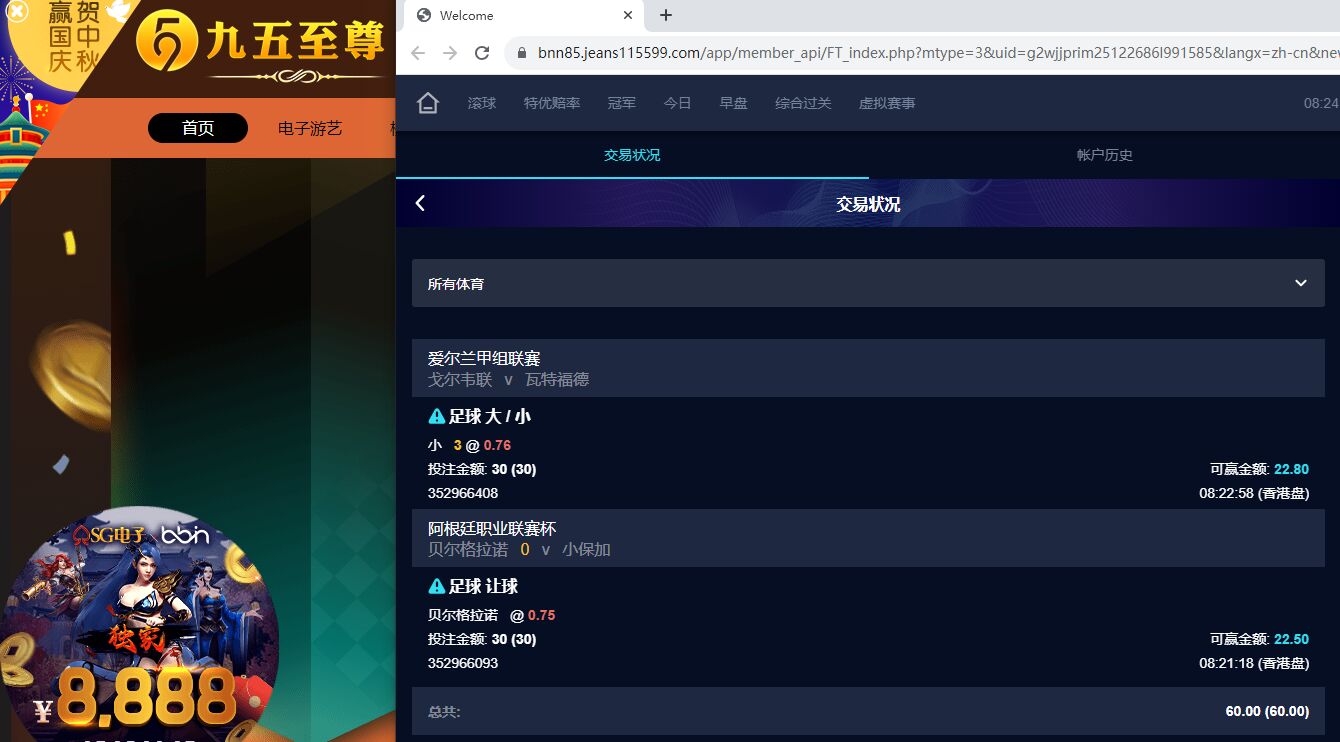The width and height of the screenshot is (1340, 742).
Task: Open the 滚球 menu item
Action: point(482,103)
